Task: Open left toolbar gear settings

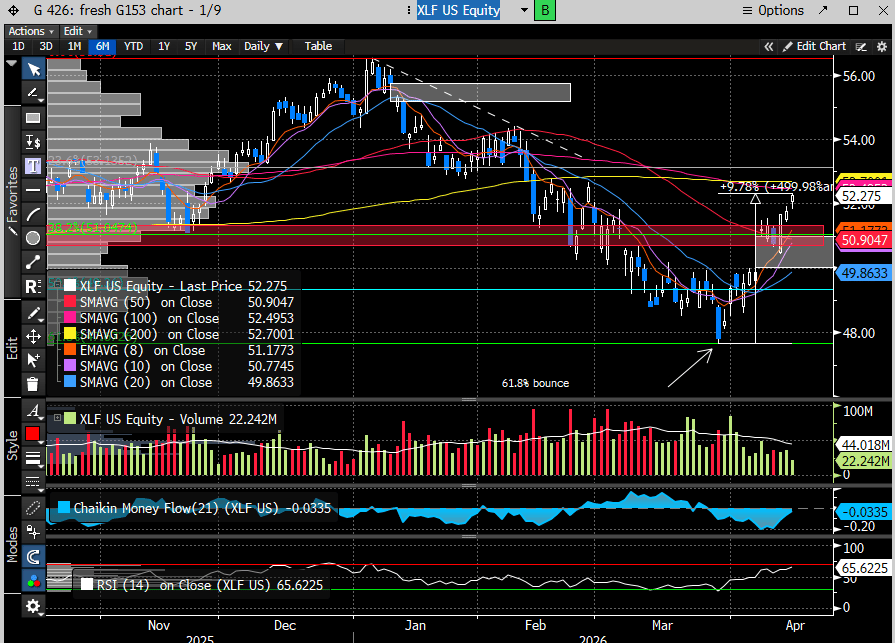Action: tap(34, 606)
